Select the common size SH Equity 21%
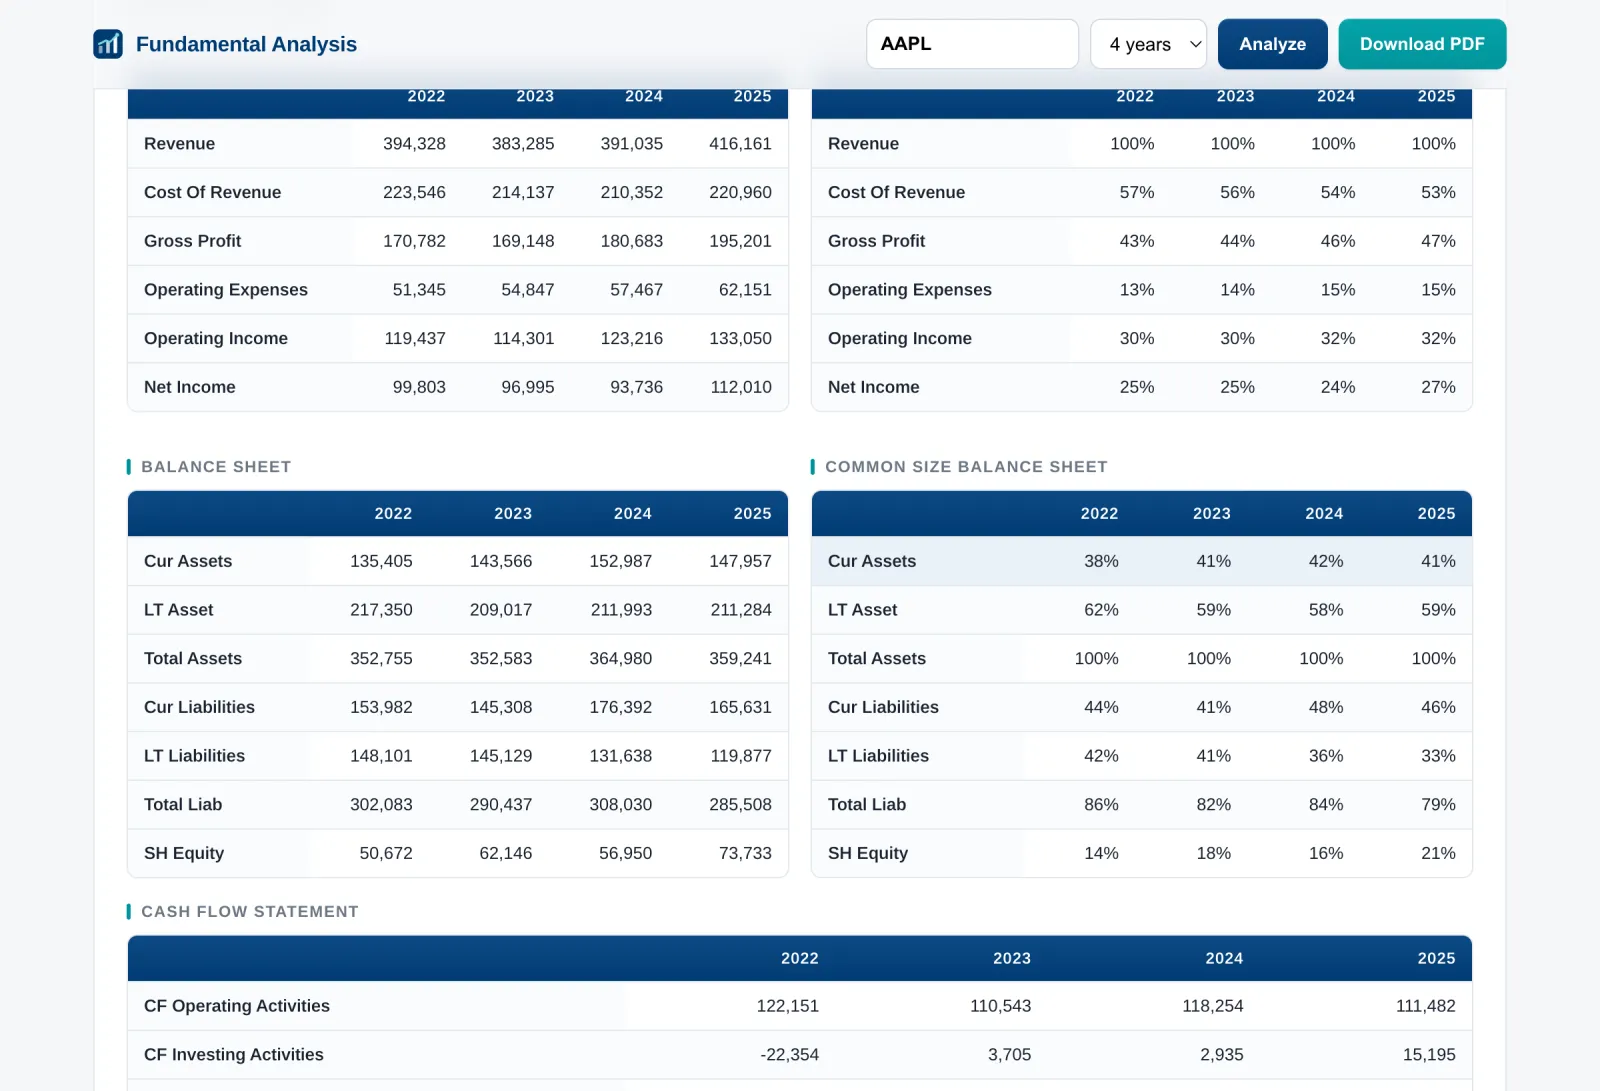Image resolution: width=1600 pixels, height=1091 pixels. point(1438,853)
